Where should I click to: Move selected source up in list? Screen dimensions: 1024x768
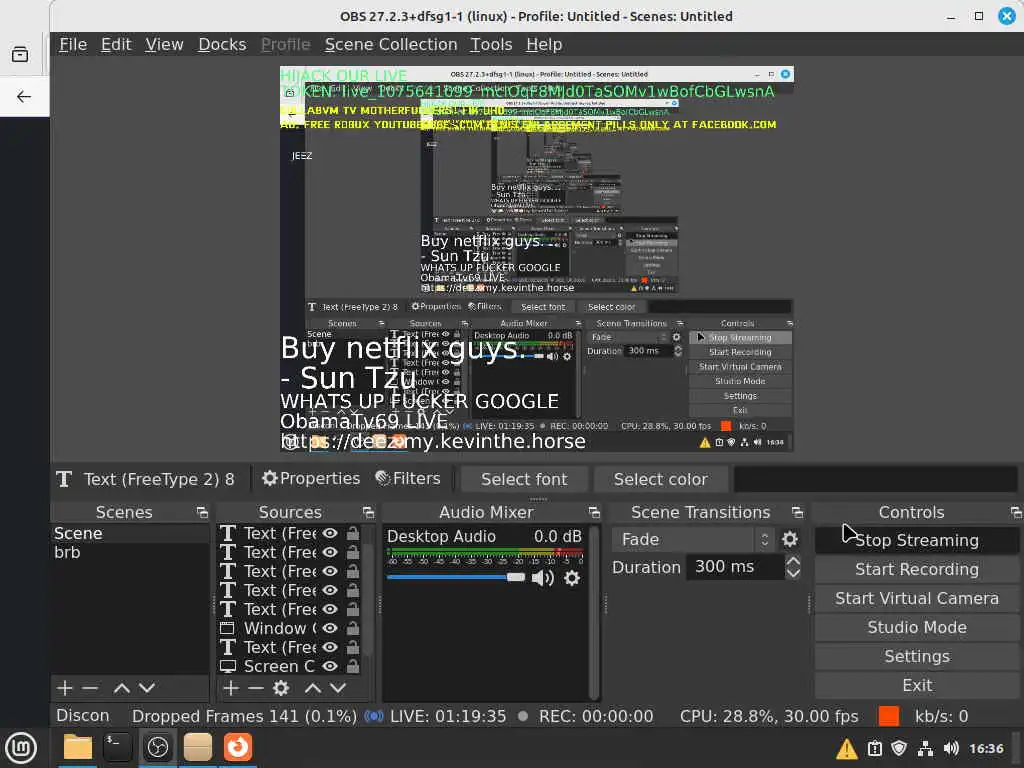(x=313, y=688)
